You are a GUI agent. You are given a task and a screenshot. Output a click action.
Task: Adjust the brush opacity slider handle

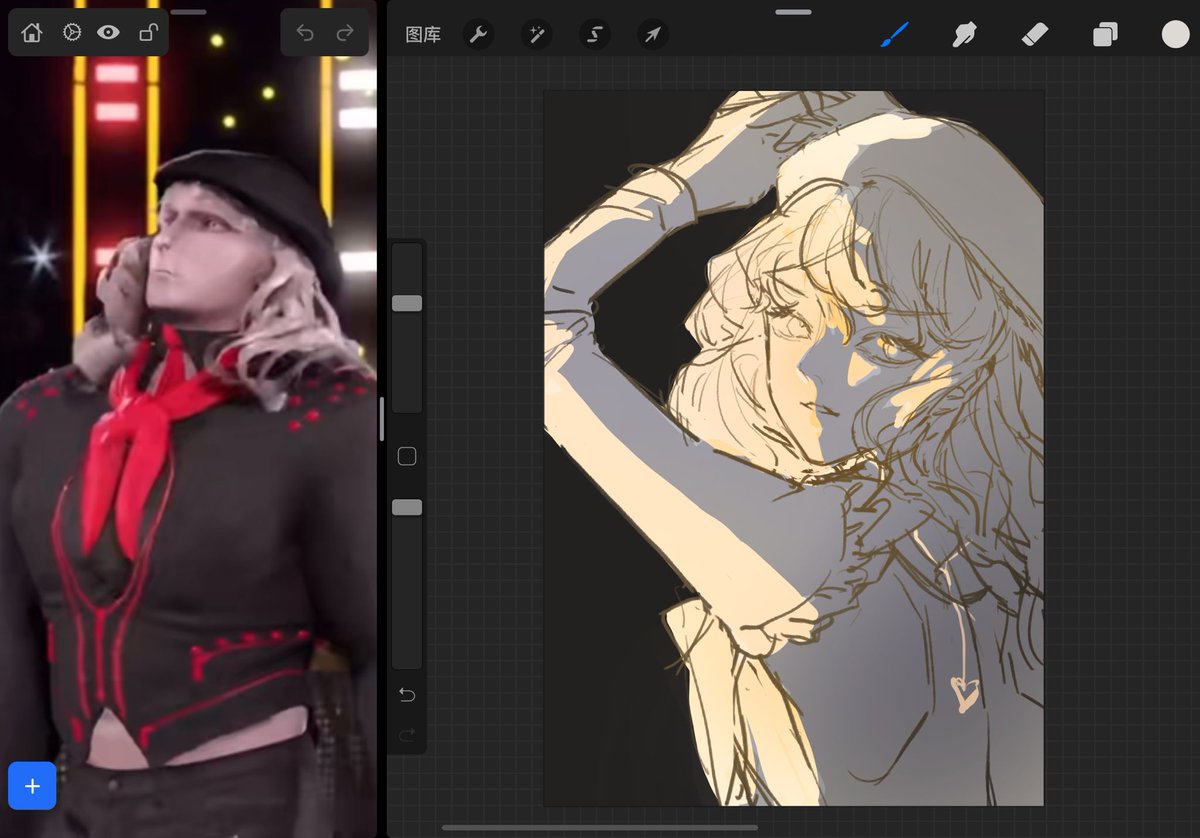click(x=407, y=508)
